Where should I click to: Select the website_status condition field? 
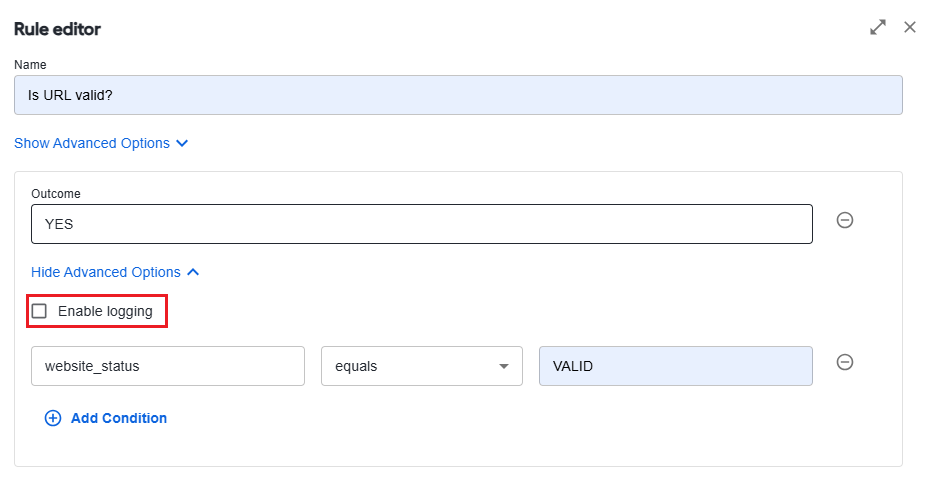pyautogui.click(x=168, y=366)
